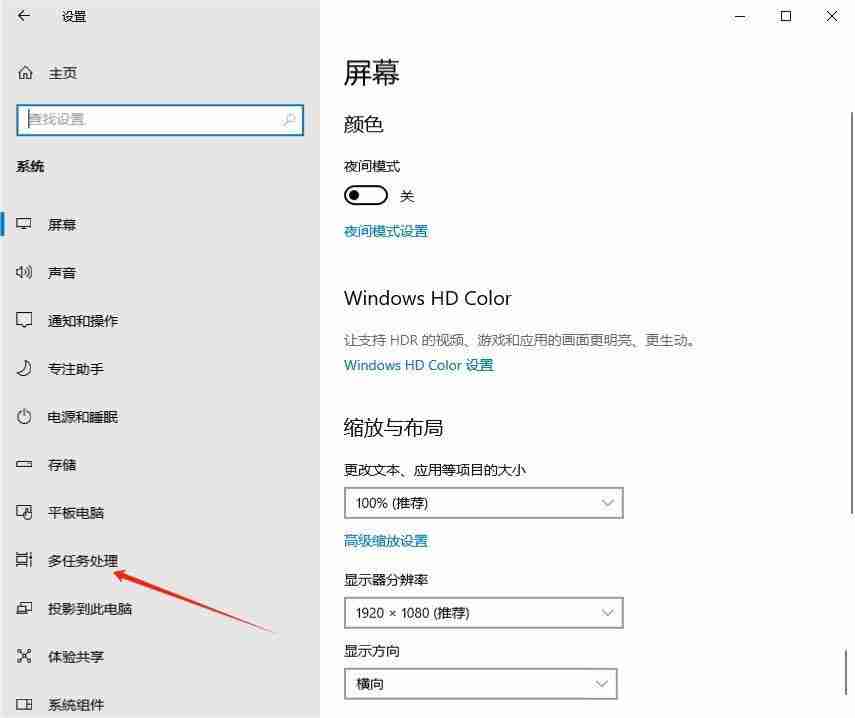Toggle 夜间模式 on
The width and height of the screenshot is (855, 718).
coord(365,195)
